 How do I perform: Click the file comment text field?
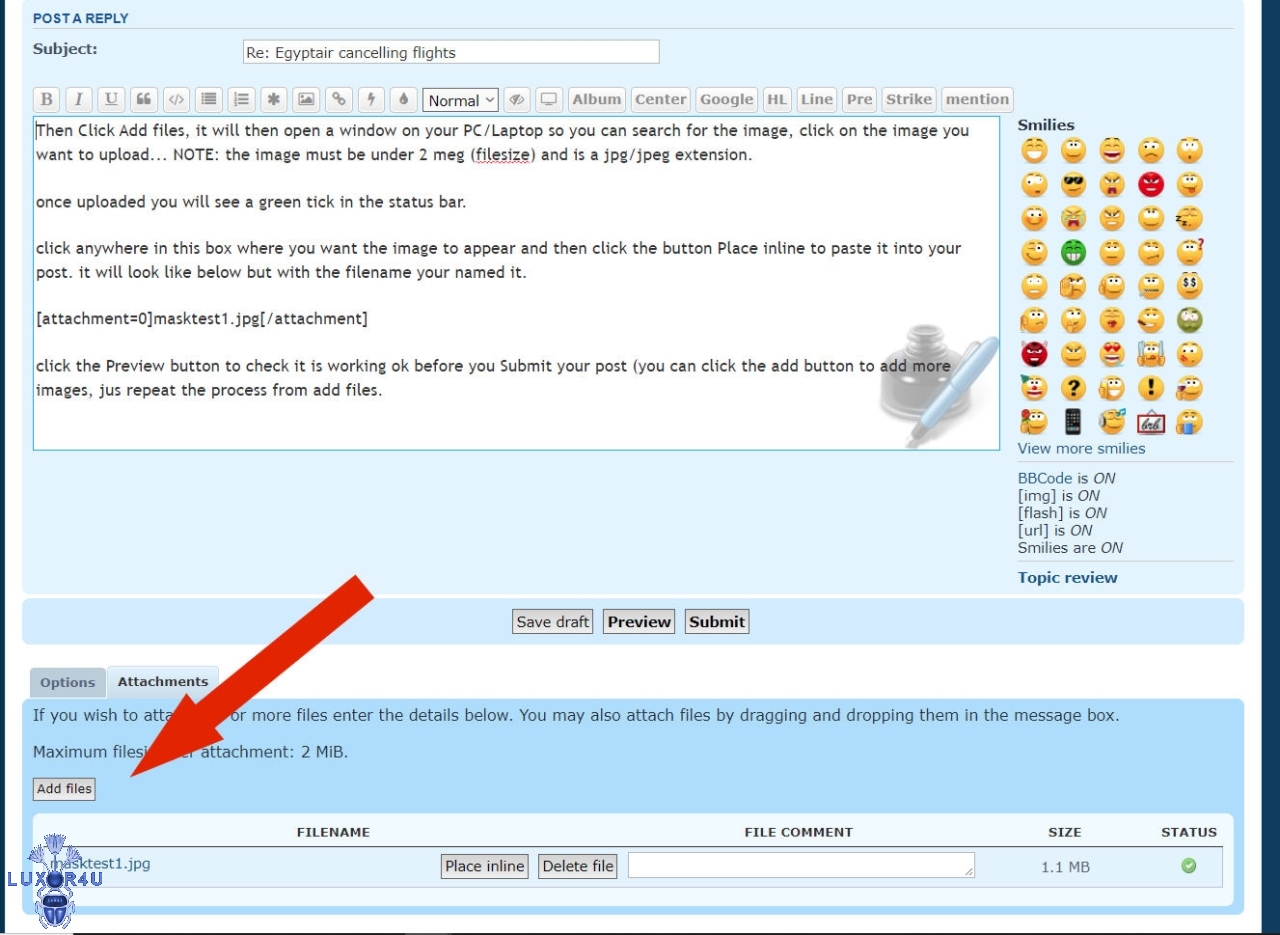click(x=800, y=866)
